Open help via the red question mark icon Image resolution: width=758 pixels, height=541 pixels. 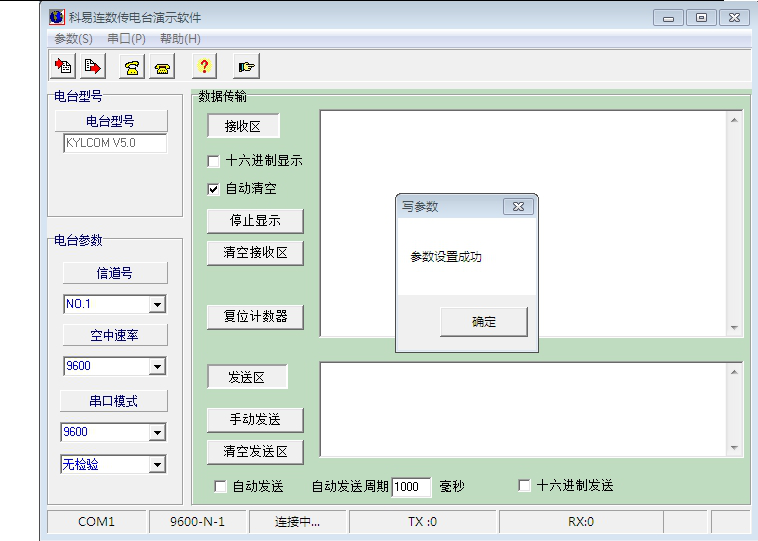click(x=203, y=67)
